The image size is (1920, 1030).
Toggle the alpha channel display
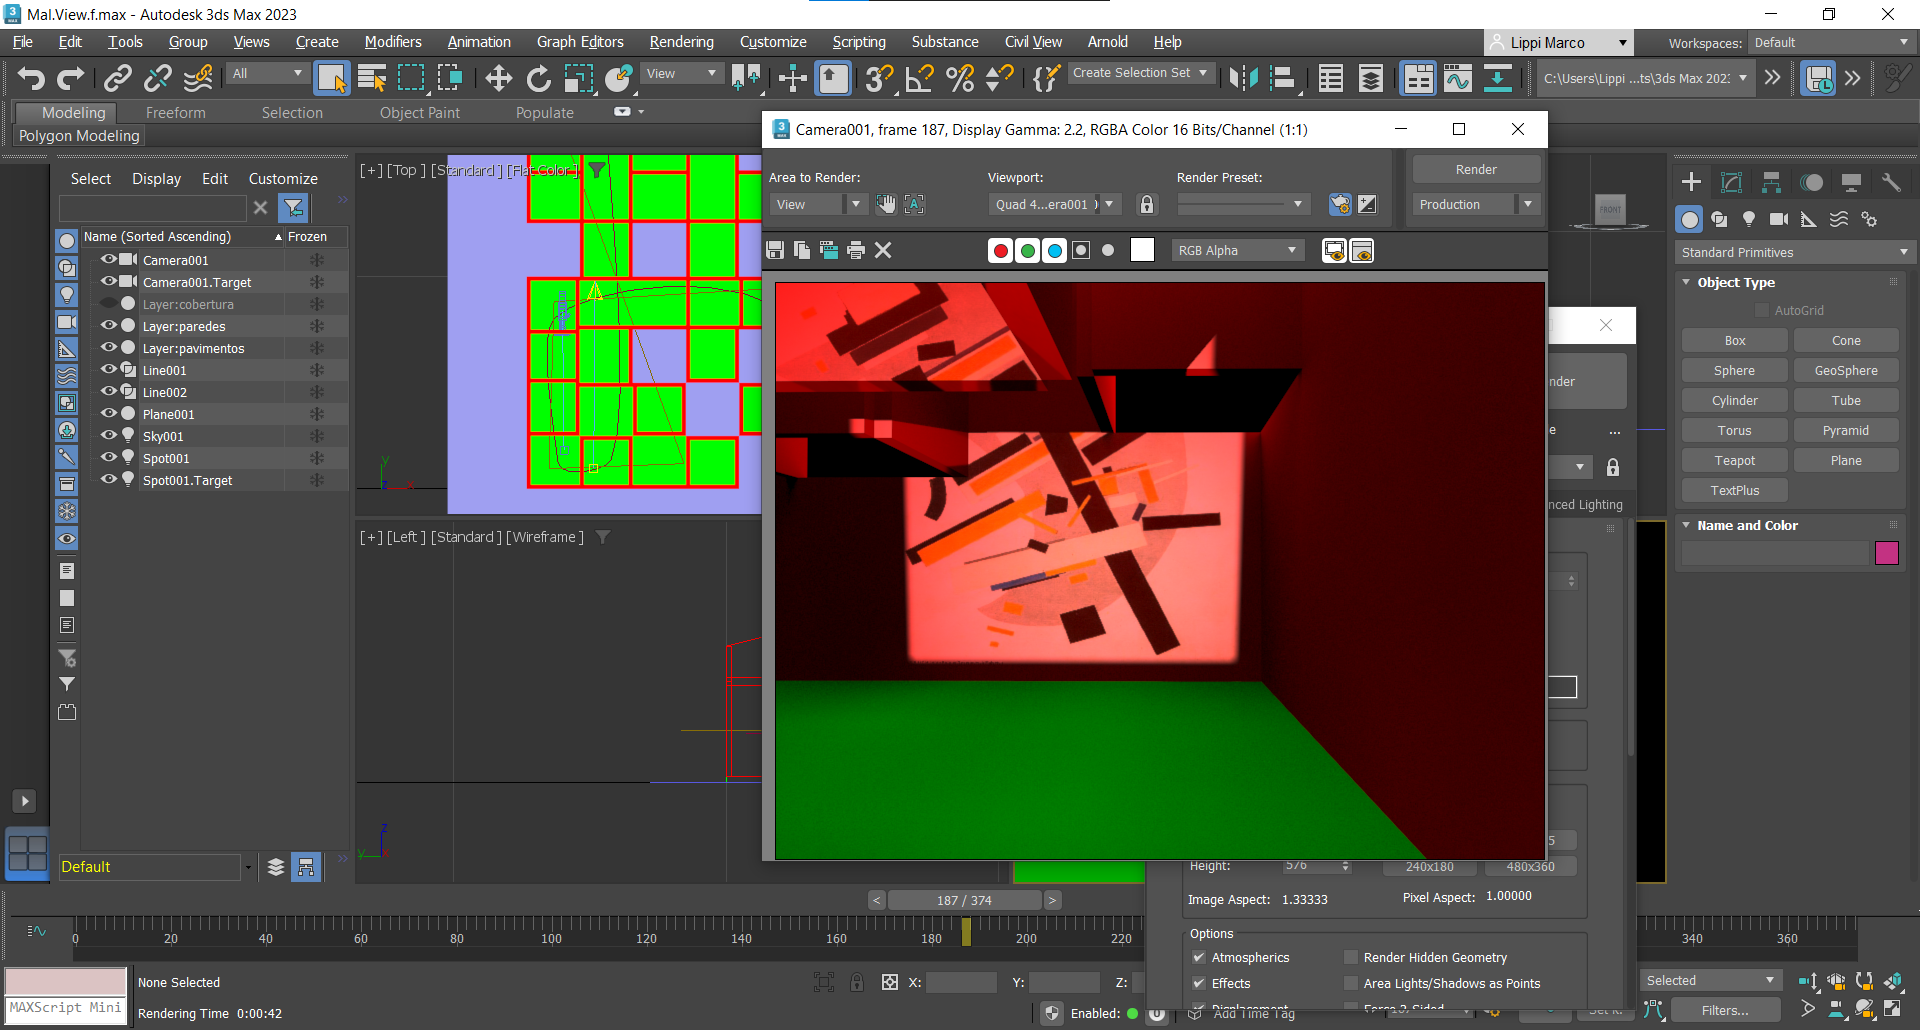(1081, 251)
